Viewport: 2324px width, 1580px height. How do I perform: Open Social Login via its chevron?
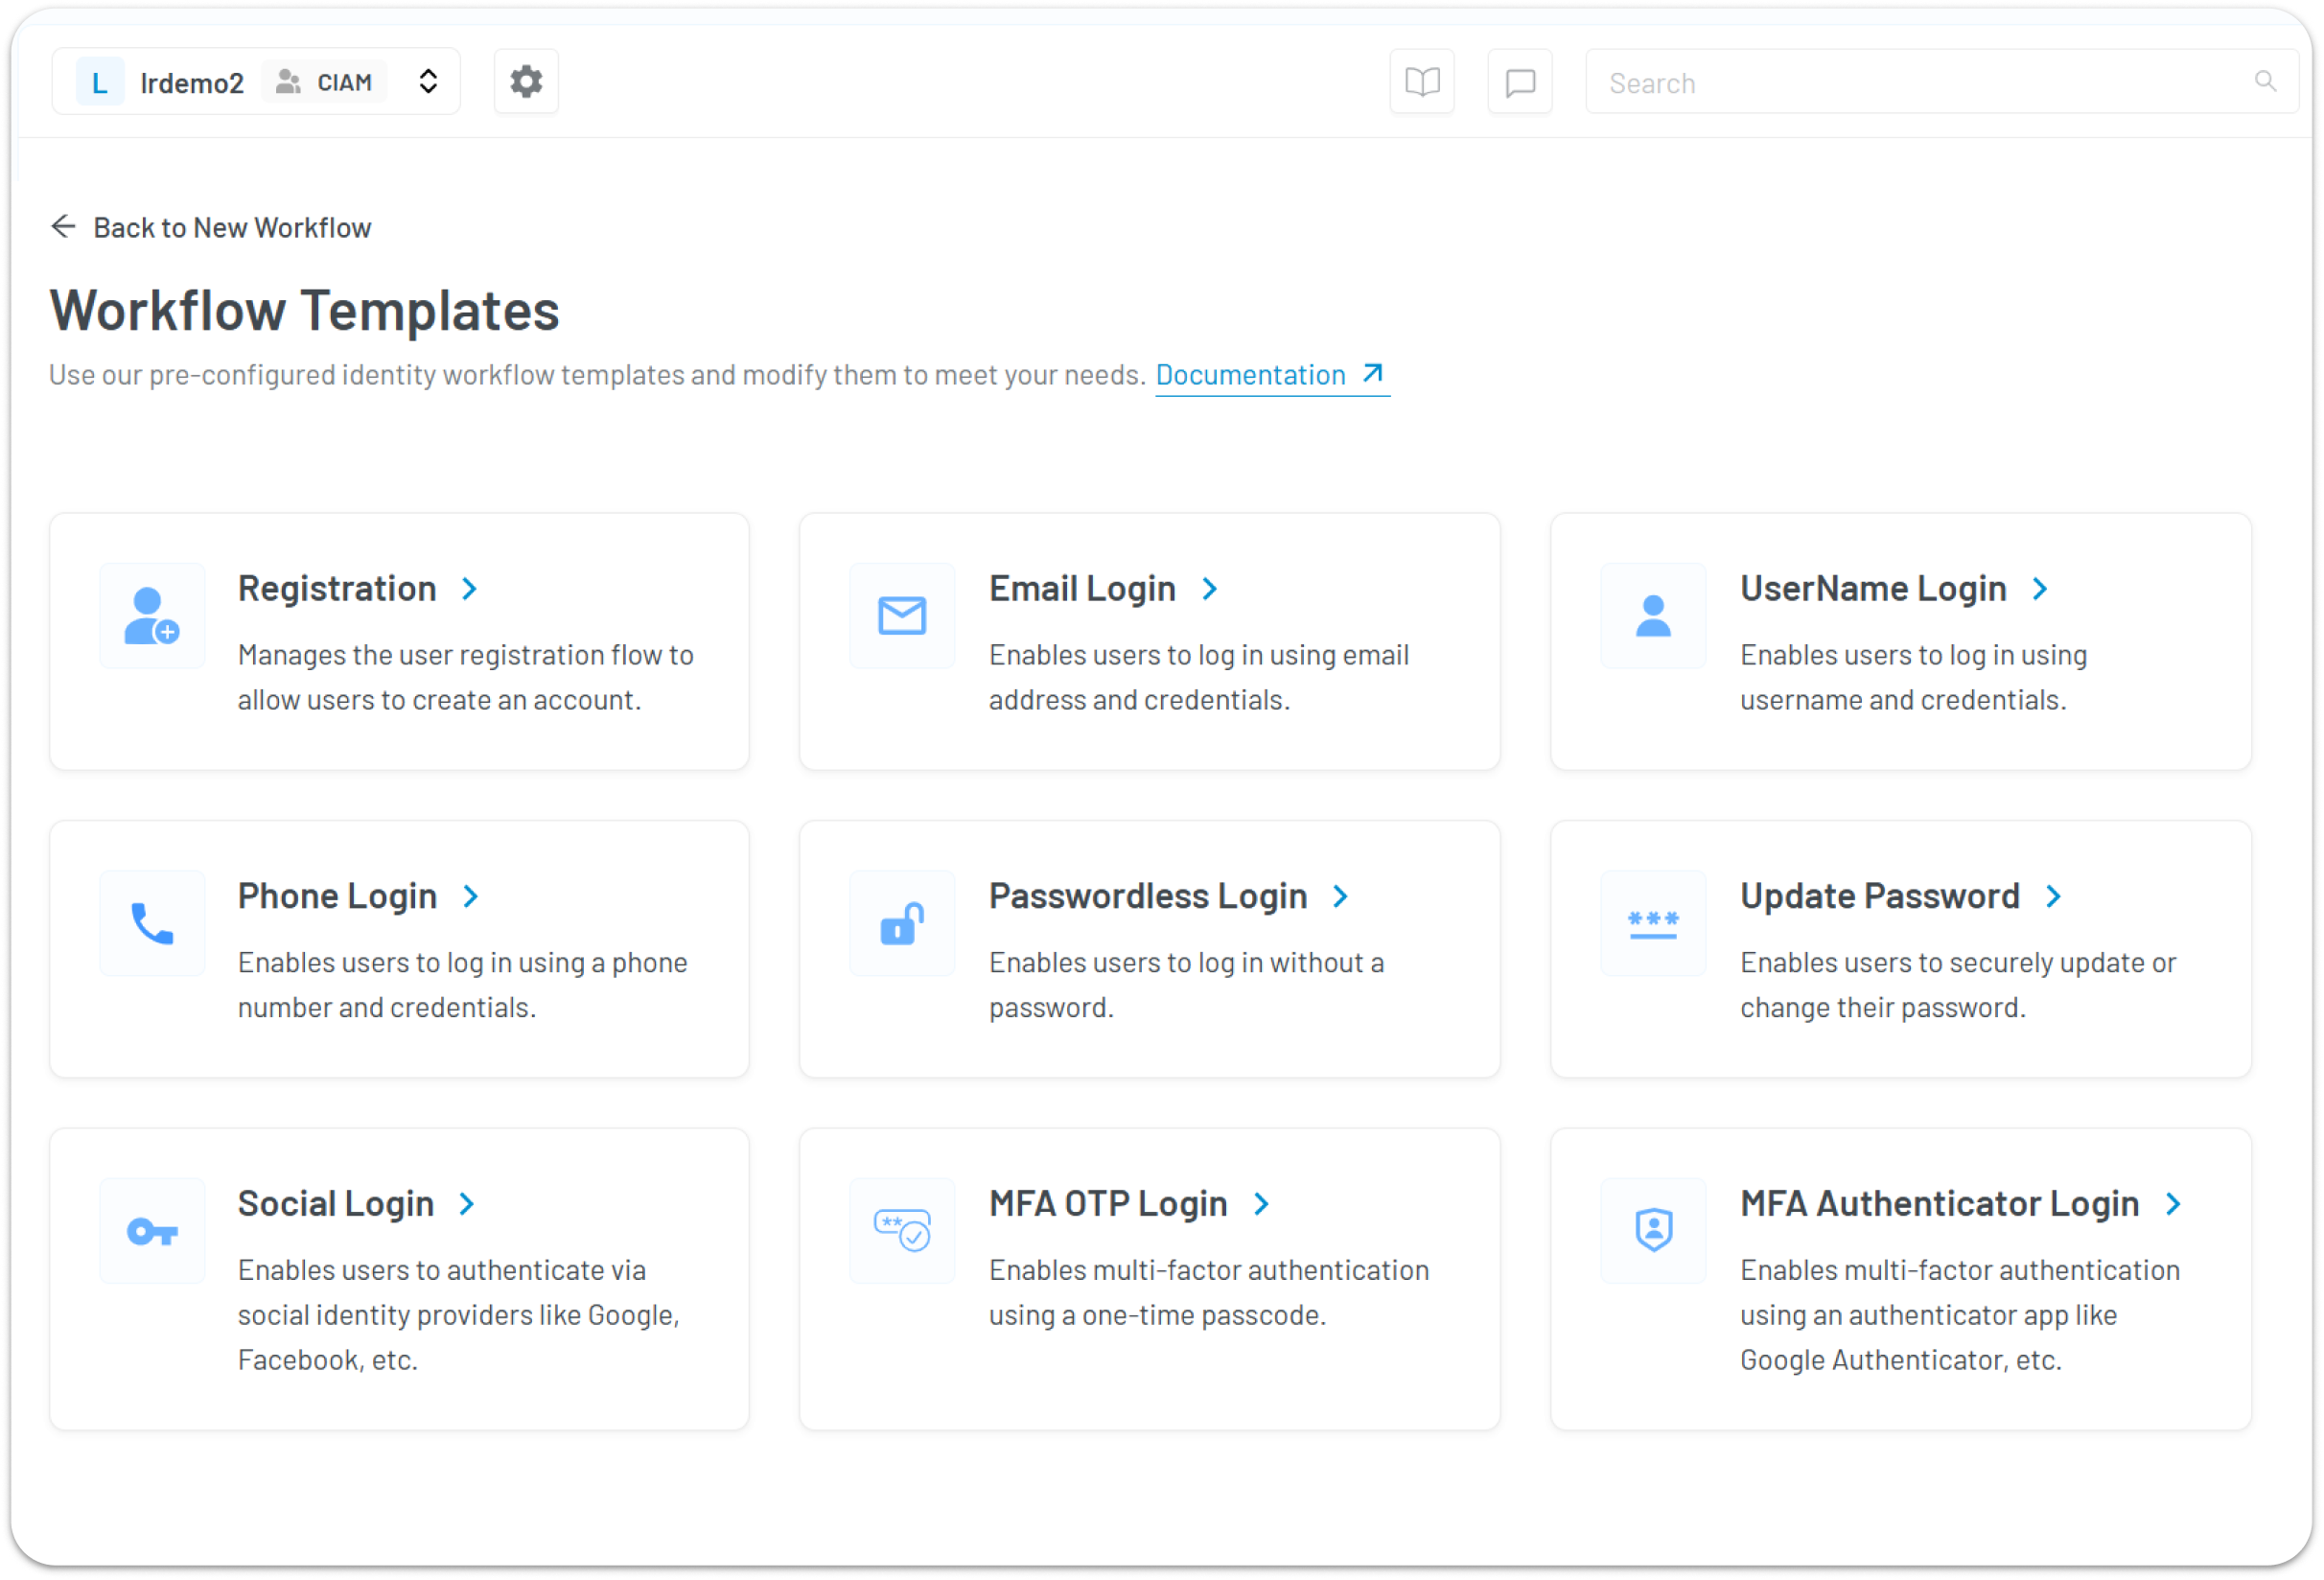467,1204
